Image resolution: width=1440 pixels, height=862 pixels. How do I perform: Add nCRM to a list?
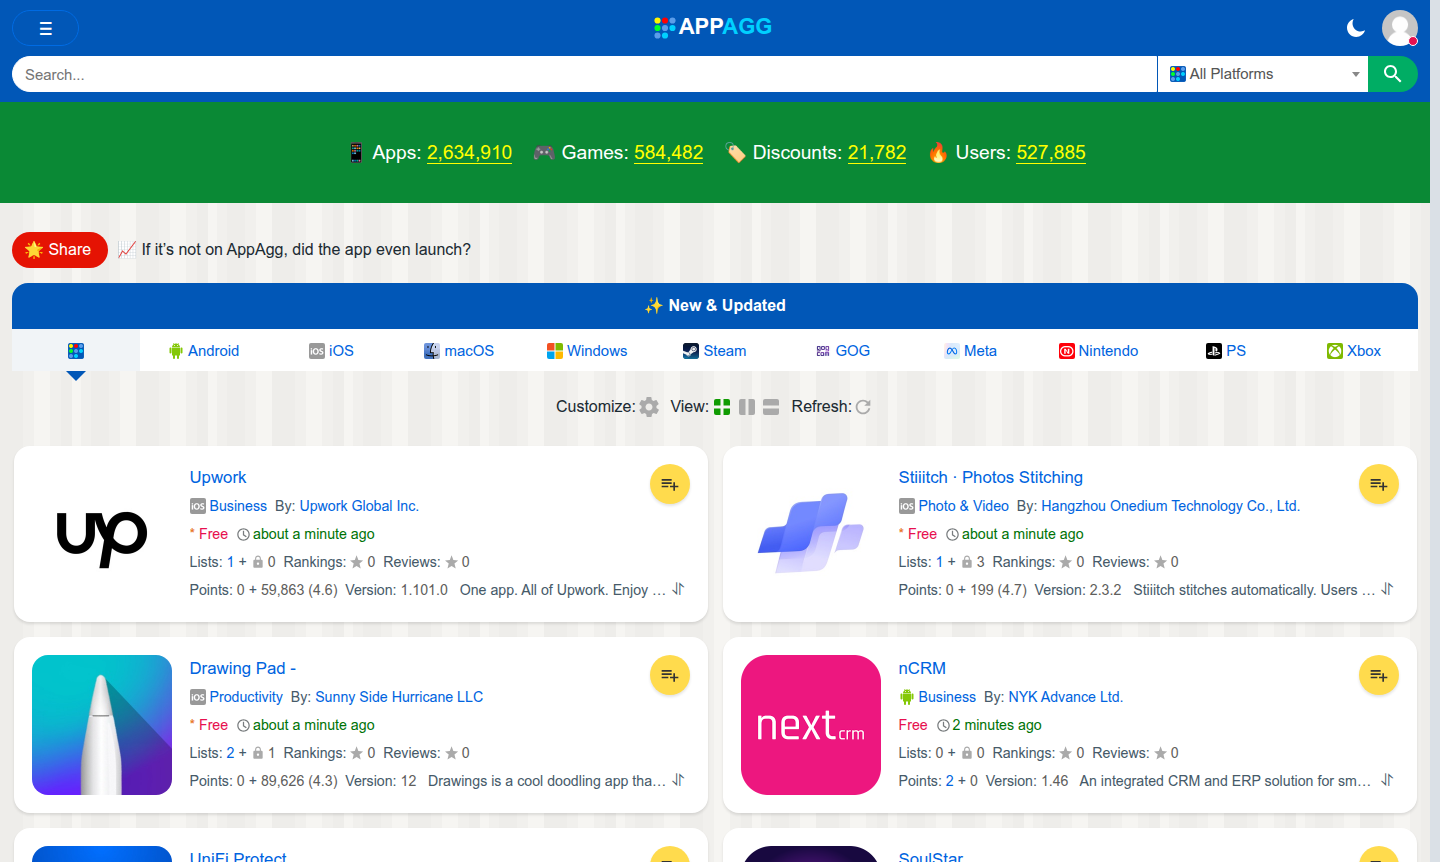click(x=1378, y=676)
